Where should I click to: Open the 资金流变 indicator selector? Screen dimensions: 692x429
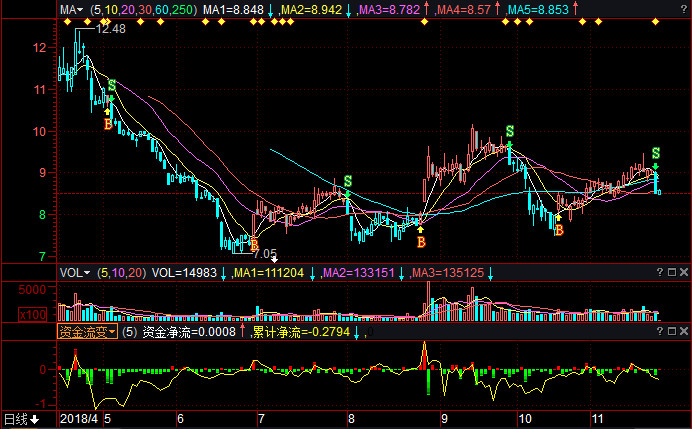pyautogui.click(x=87, y=331)
